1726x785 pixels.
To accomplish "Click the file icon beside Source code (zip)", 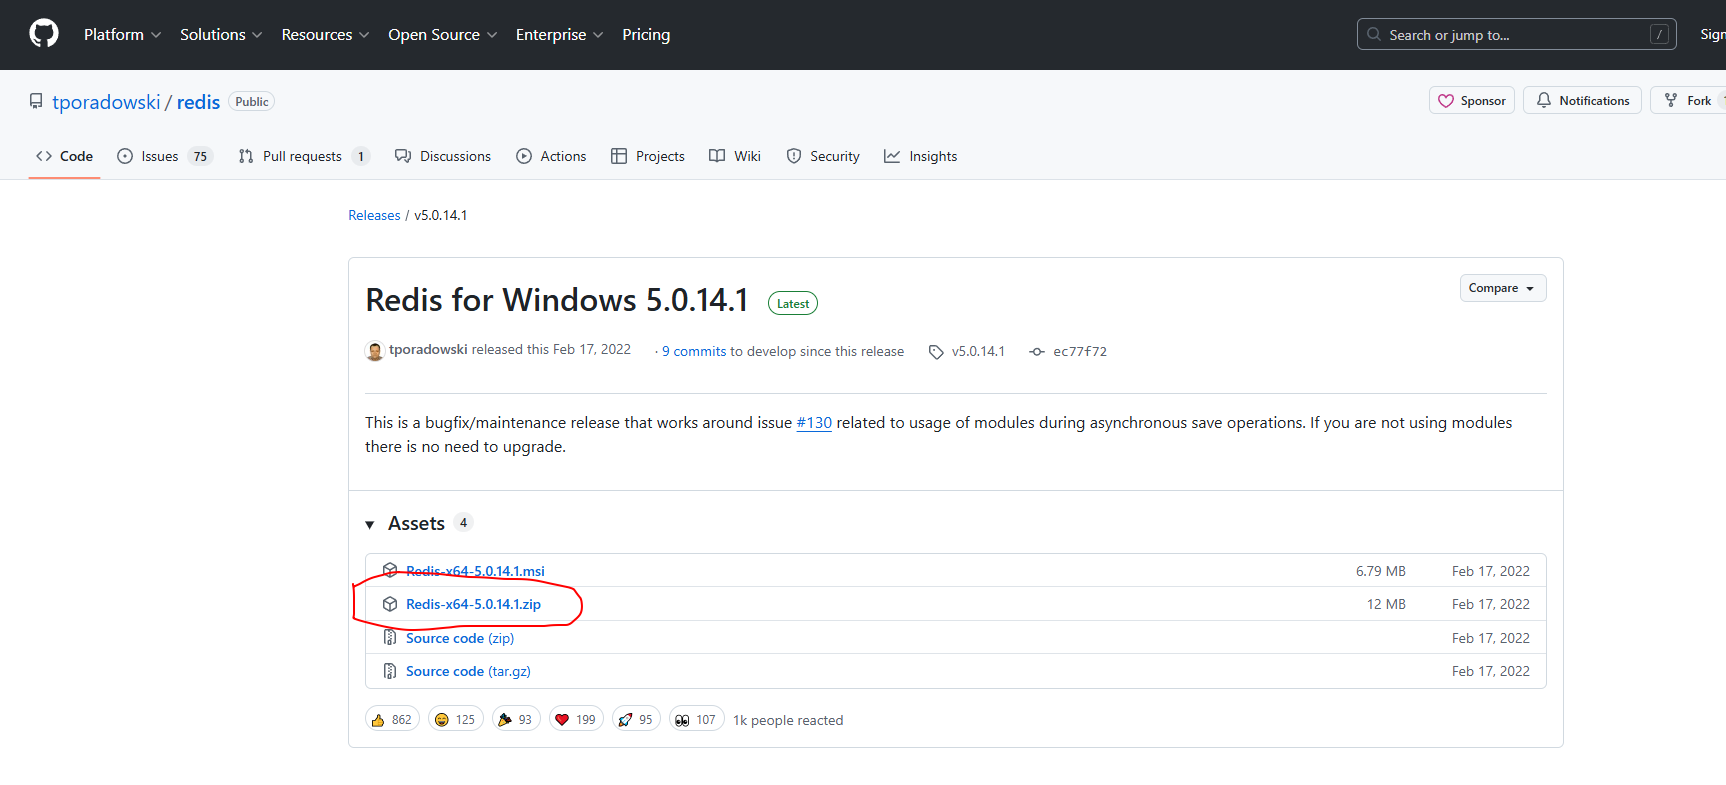I will click(390, 638).
